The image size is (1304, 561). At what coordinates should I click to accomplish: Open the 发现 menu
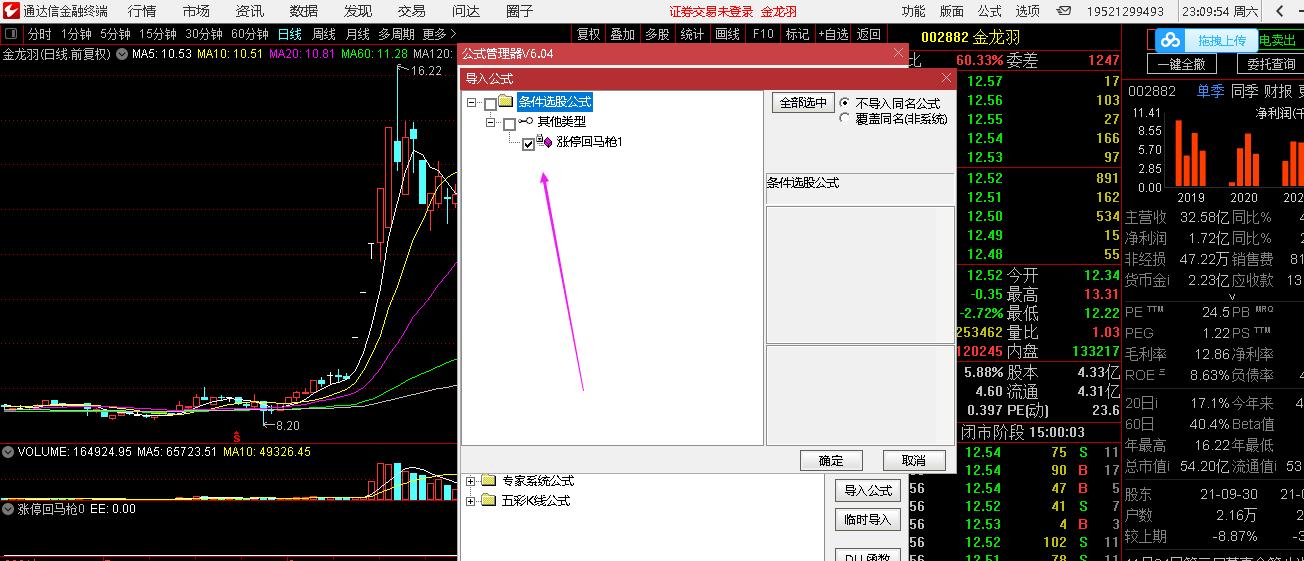pyautogui.click(x=358, y=12)
